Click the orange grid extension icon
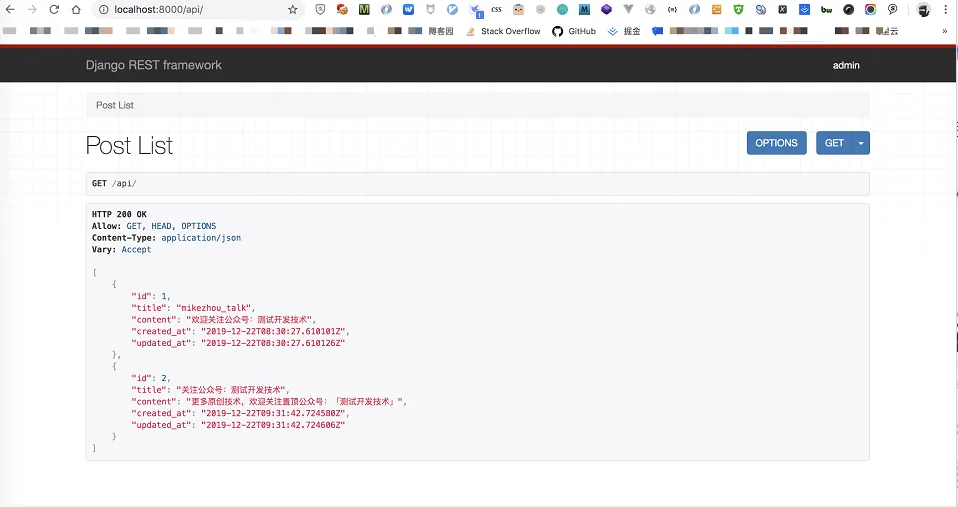Screen dimensions: 958x507 [716, 9]
